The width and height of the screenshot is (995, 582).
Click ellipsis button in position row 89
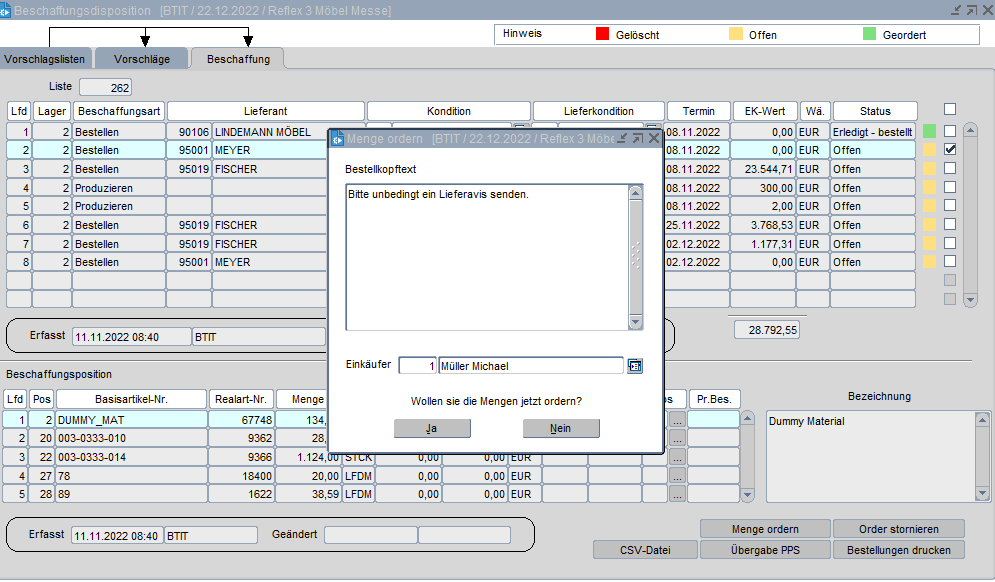[679, 494]
